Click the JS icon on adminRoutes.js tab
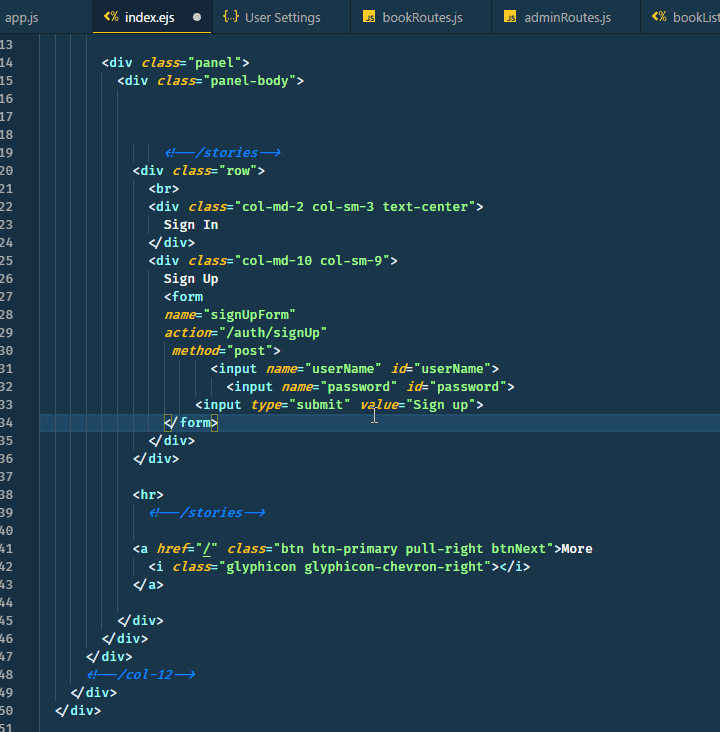720x732 pixels. tap(511, 17)
